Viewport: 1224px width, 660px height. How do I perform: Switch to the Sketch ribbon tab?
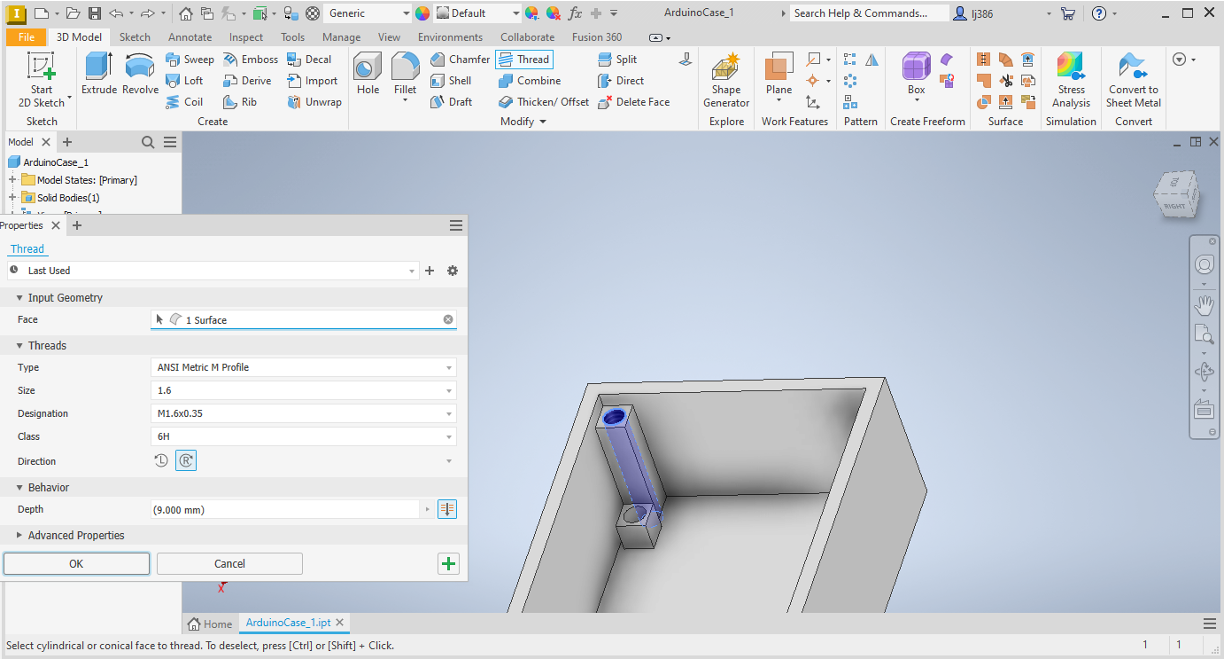pyautogui.click(x=135, y=37)
